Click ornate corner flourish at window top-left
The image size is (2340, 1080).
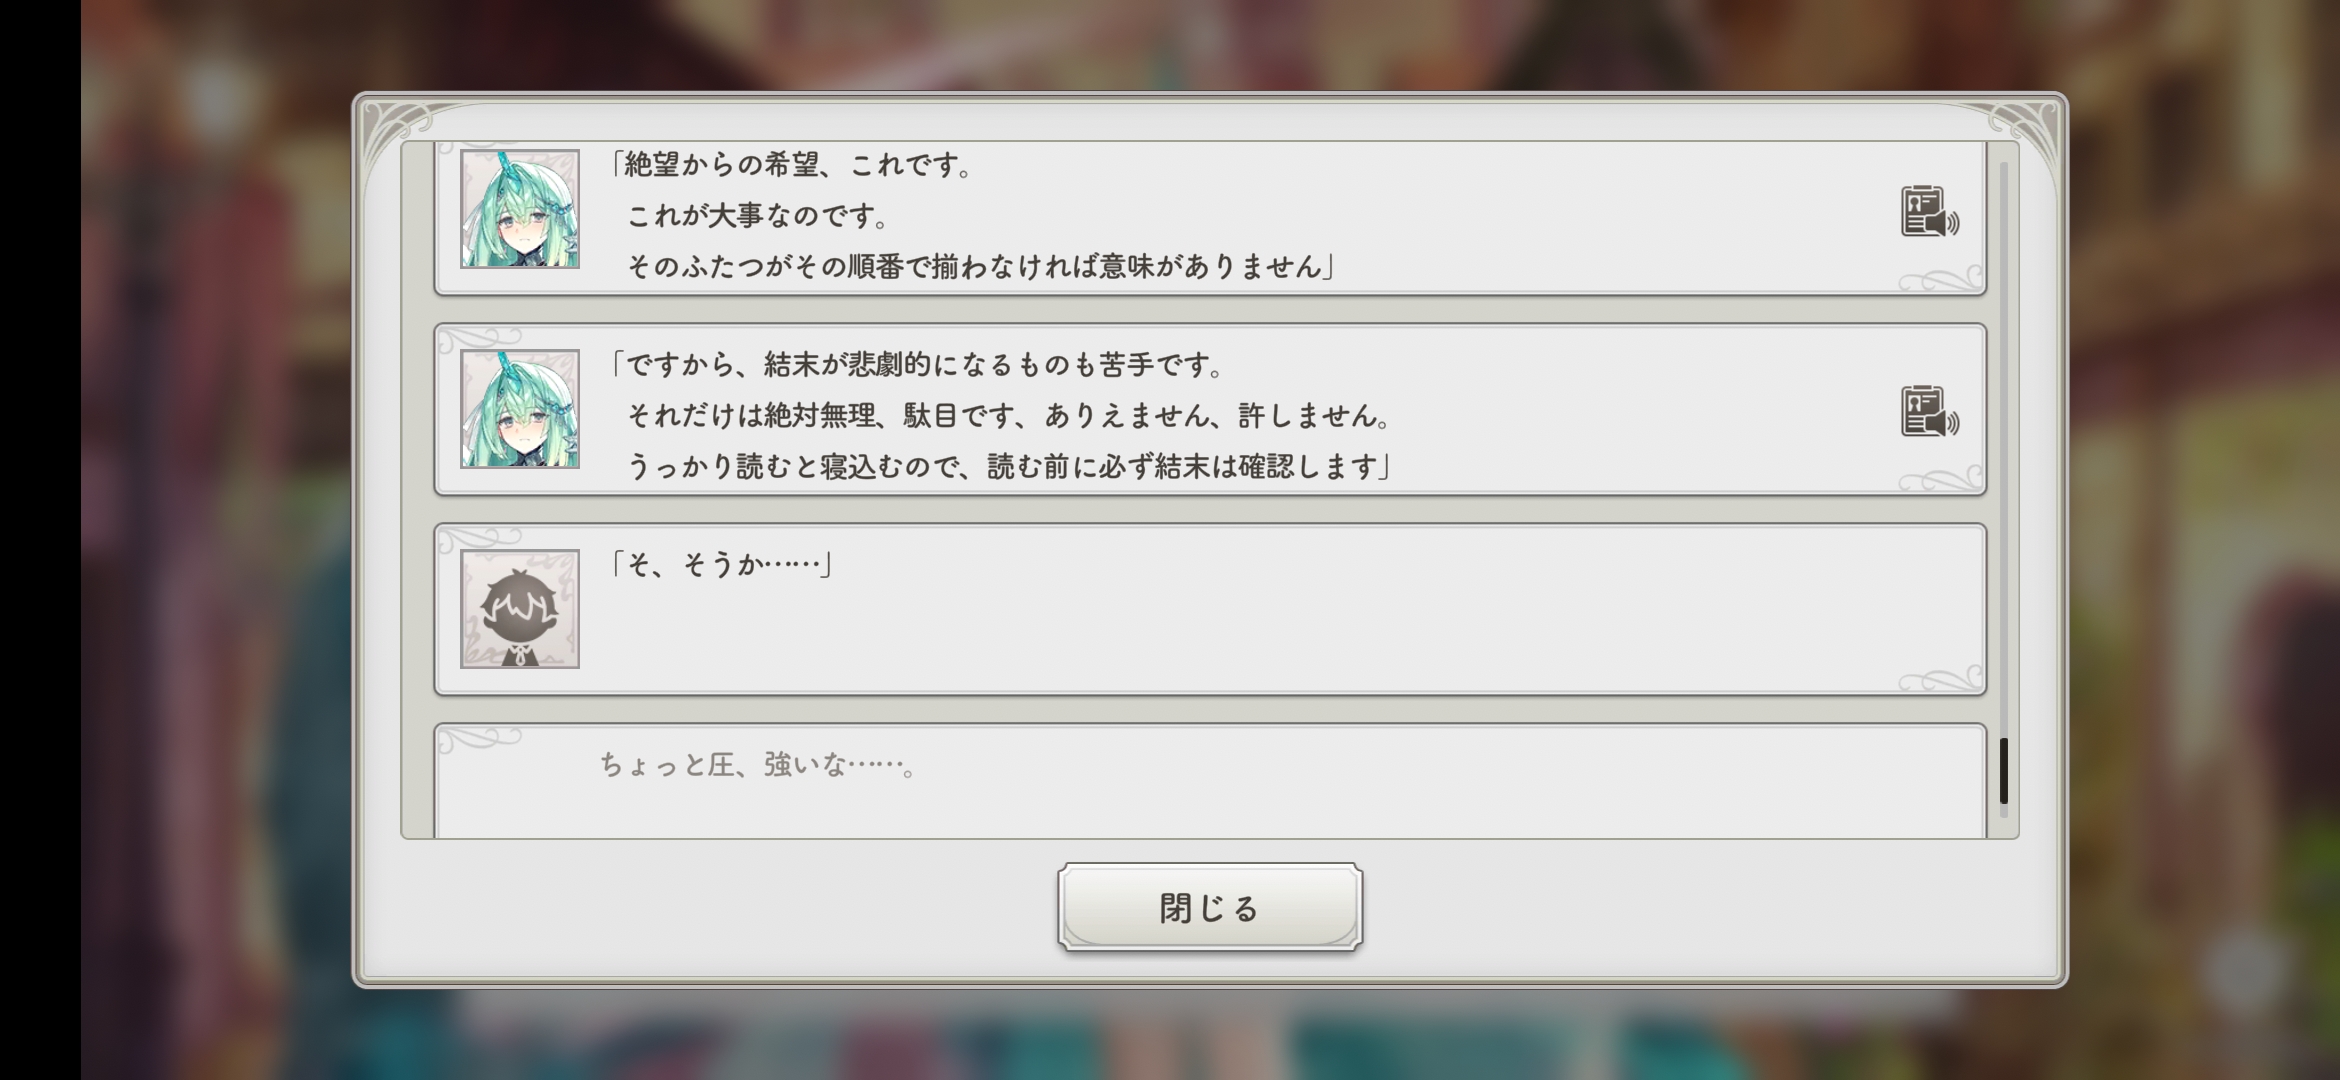click(x=402, y=135)
